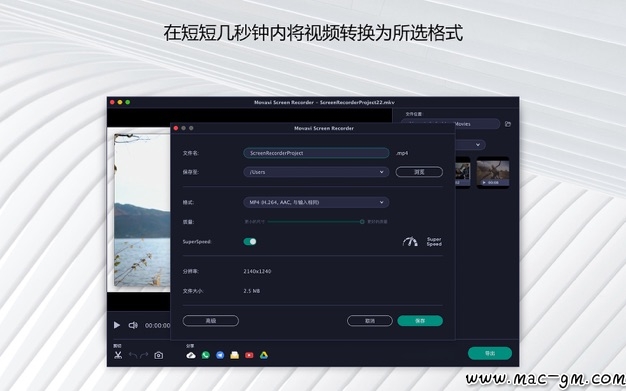This screenshot has height=391, width=626.
Task: Share to WhatsApp icon
Action: tap(206, 355)
